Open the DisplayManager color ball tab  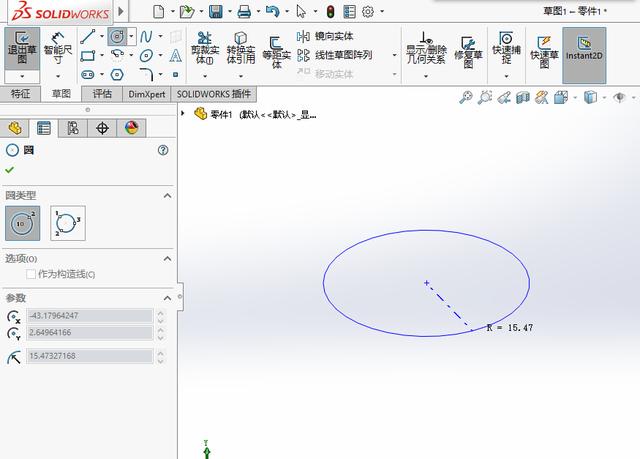point(131,128)
